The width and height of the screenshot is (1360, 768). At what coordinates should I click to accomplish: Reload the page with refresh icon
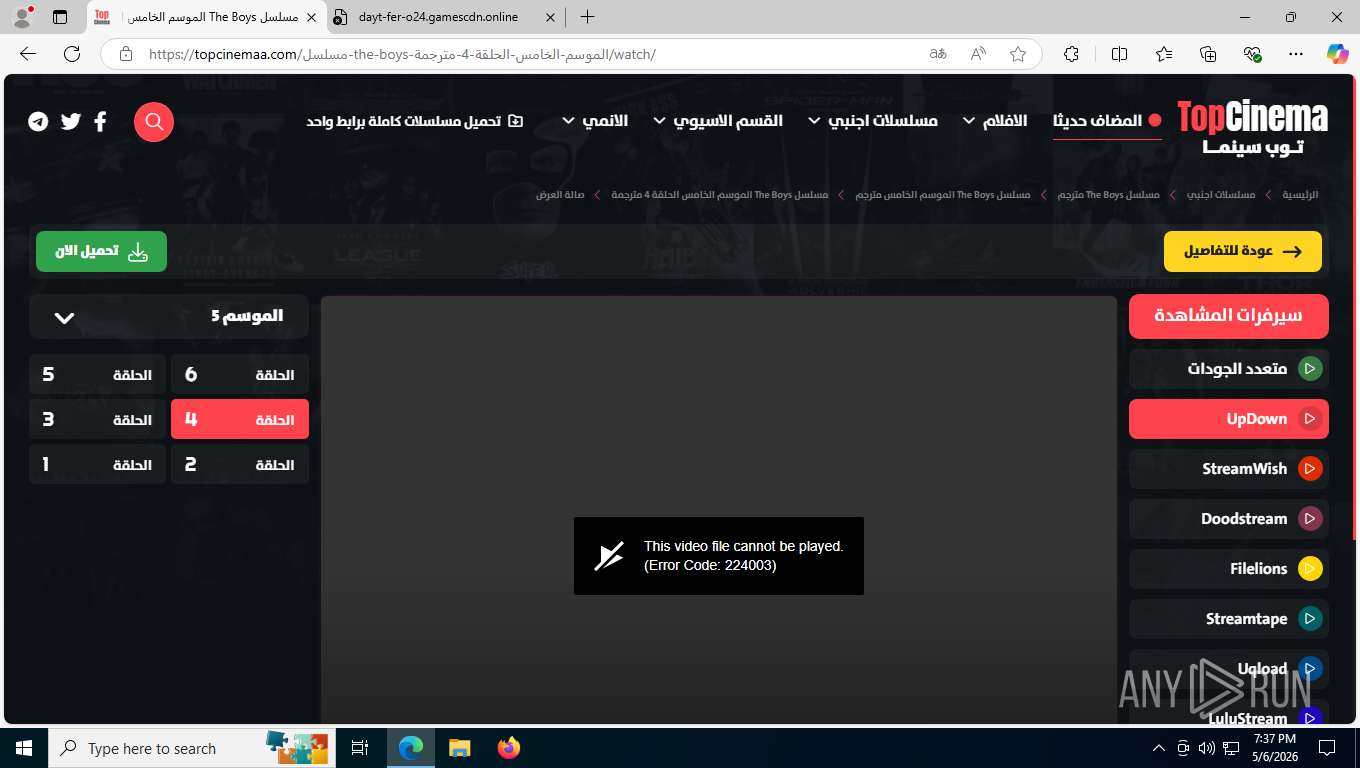(x=72, y=54)
